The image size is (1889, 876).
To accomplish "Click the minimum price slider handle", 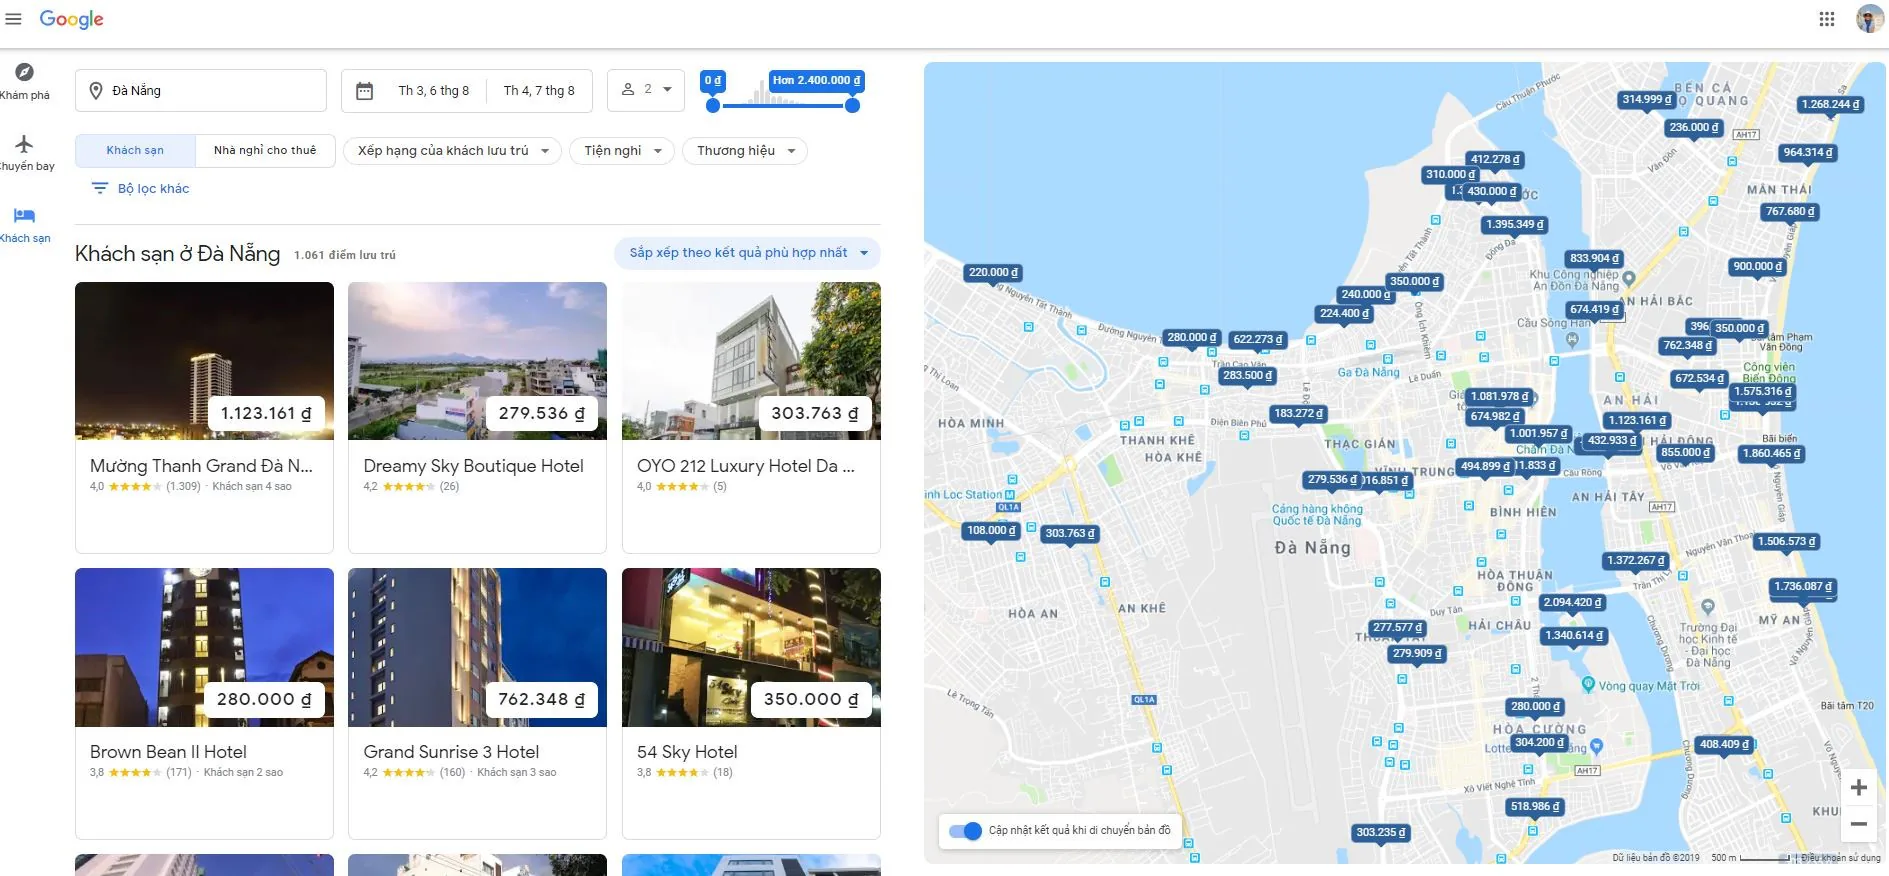I will [712, 105].
